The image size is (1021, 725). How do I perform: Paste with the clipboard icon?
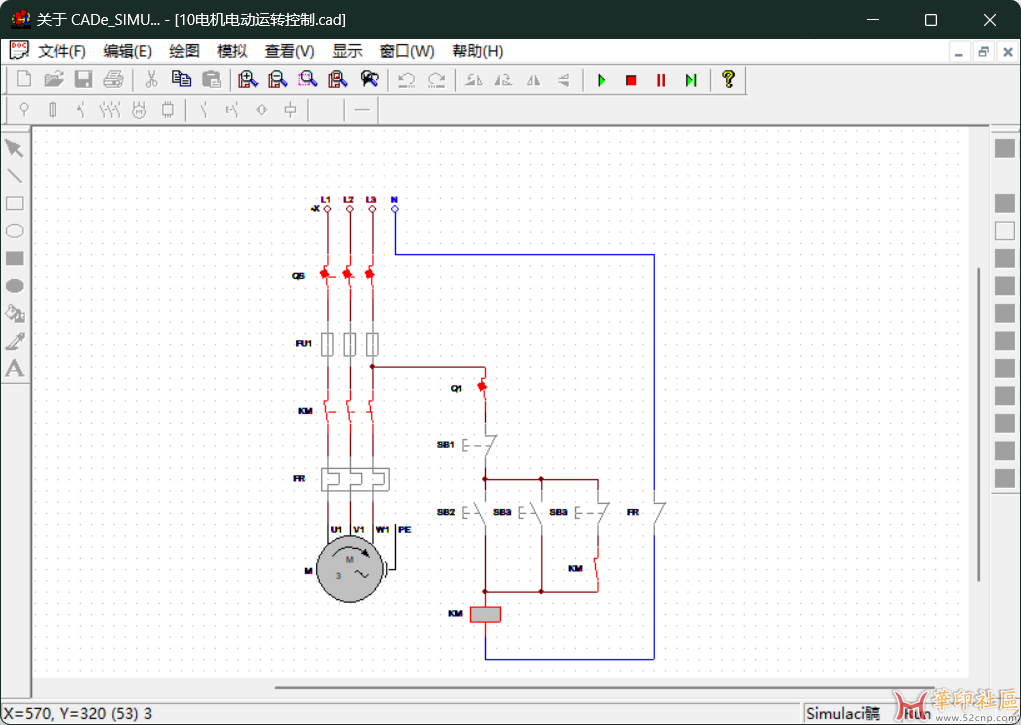tap(211, 79)
